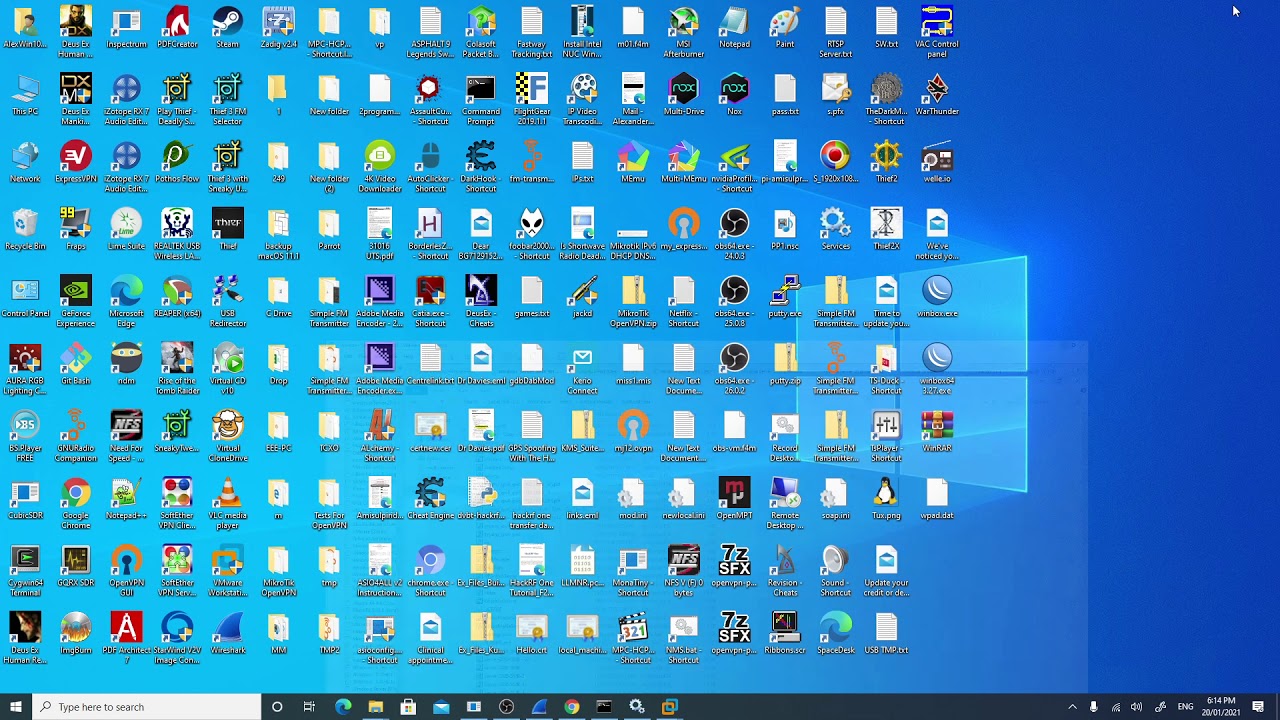The height and width of the screenshot is (720, 1280).
Task: Select the Cygwin64 Terminal desktop shortcut
Action: pos(25,571)
